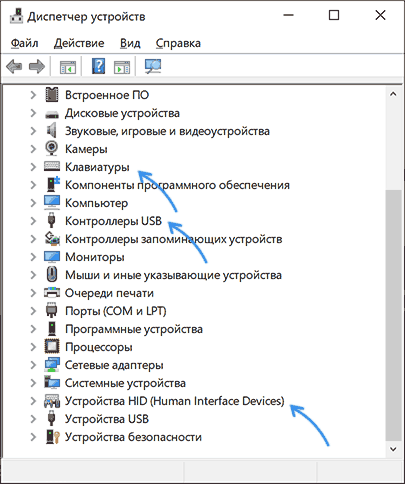Click the Контроллеры USB plug icon
405x484 pixels.
[51, 220]
